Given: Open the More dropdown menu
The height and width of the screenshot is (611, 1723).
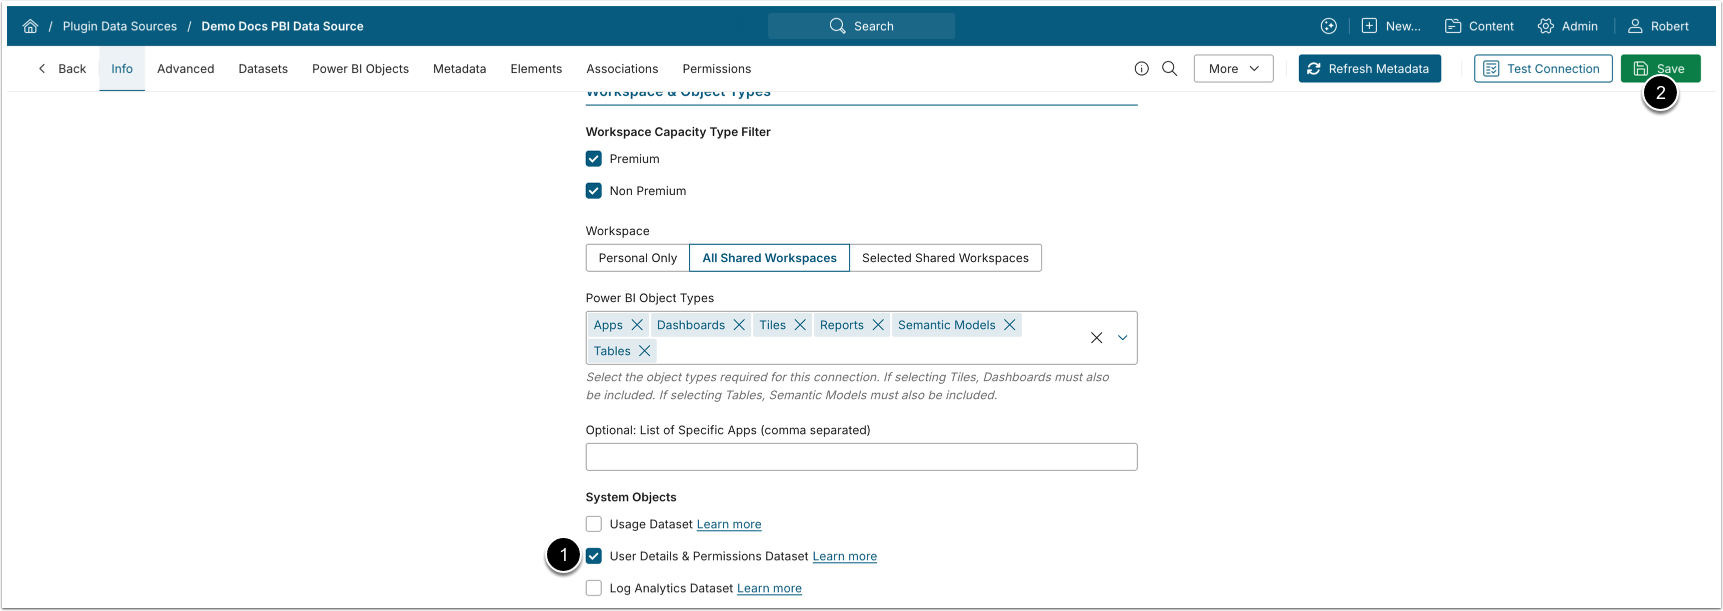Looking at the screenshot, I should pos(1233,69).
